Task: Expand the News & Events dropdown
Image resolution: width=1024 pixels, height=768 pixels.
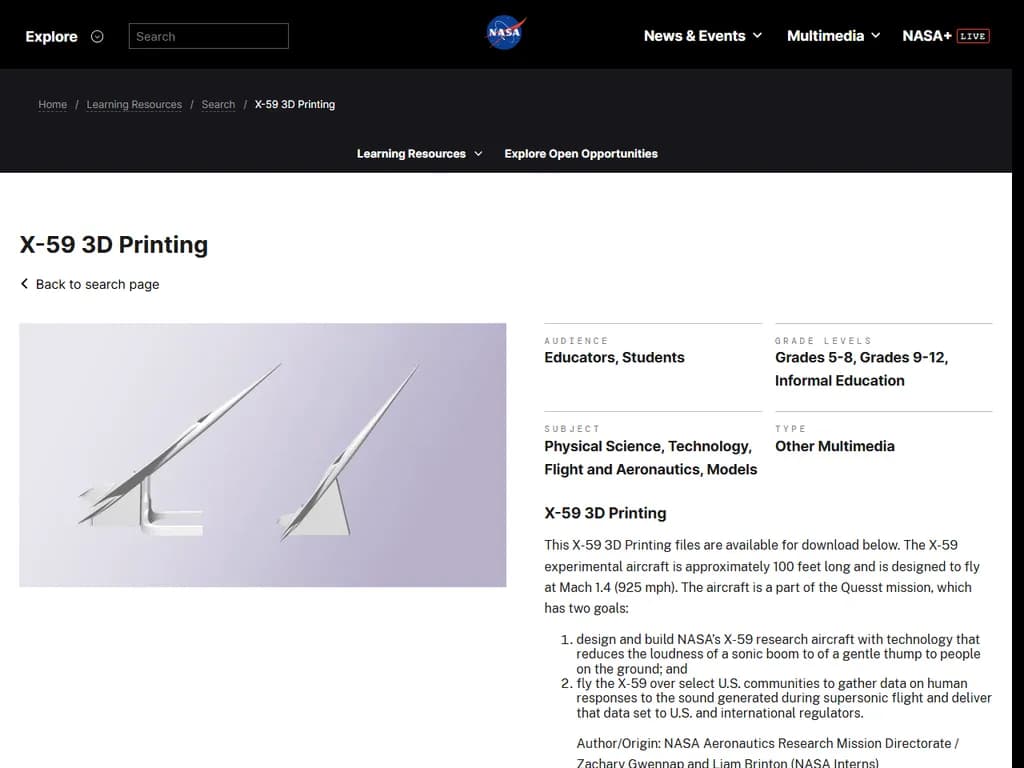Action: 702,36
